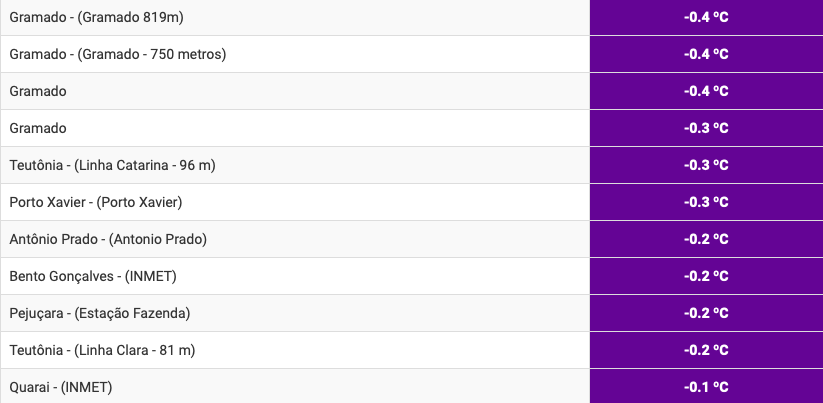Select the Porto Xavier temperature cell
This screenshot has height=403, width=823.
706,202
